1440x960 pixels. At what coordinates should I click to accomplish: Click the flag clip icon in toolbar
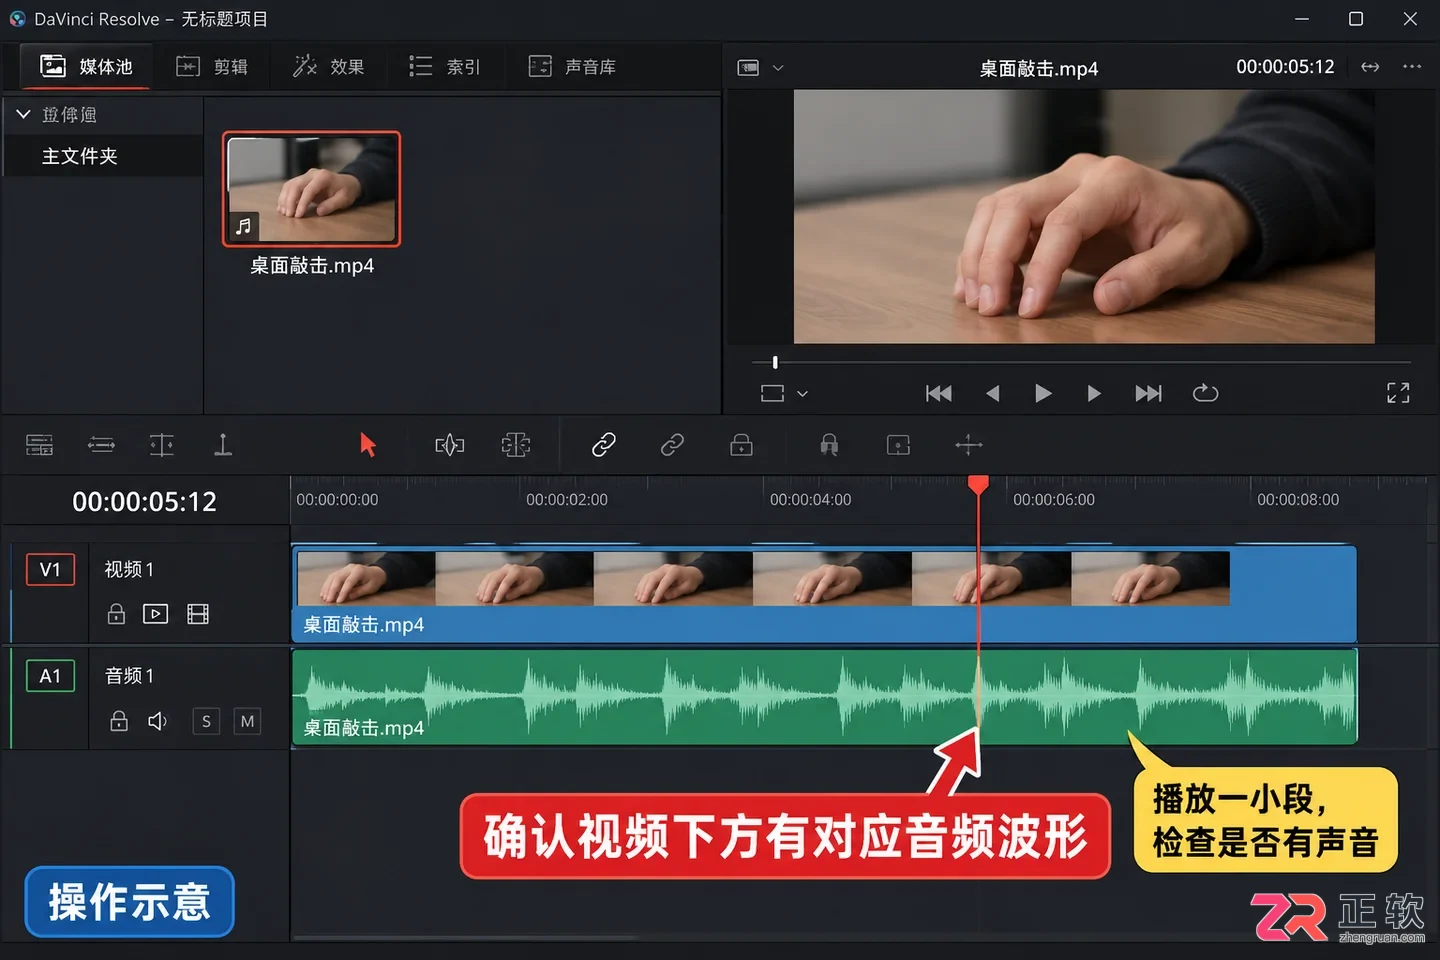click(899, 445)
